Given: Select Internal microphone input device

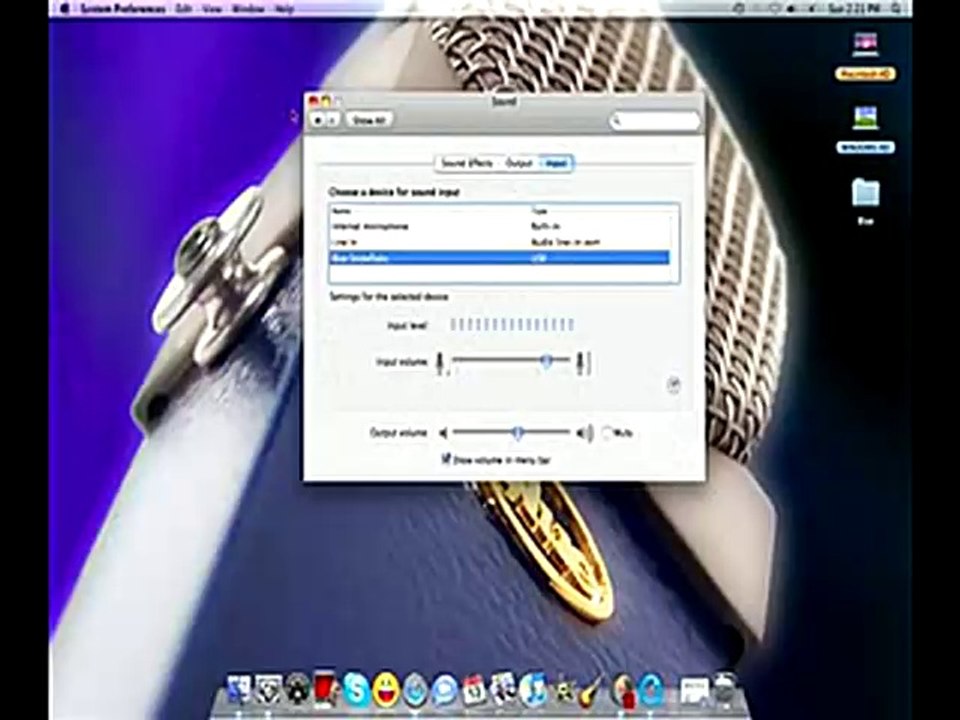Looking at the screenshot, I should 500,226.
